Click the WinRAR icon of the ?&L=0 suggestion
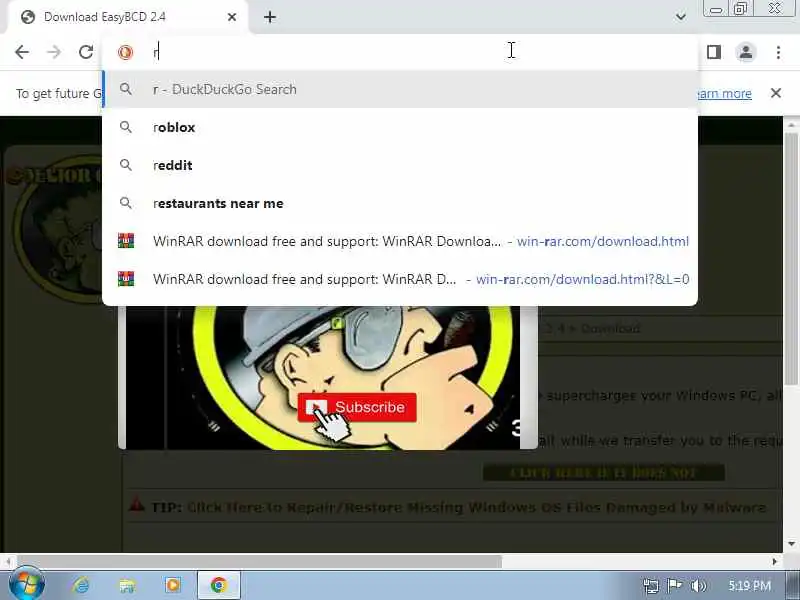The width and height of the screenshot is (800, 600). (126, 279)
